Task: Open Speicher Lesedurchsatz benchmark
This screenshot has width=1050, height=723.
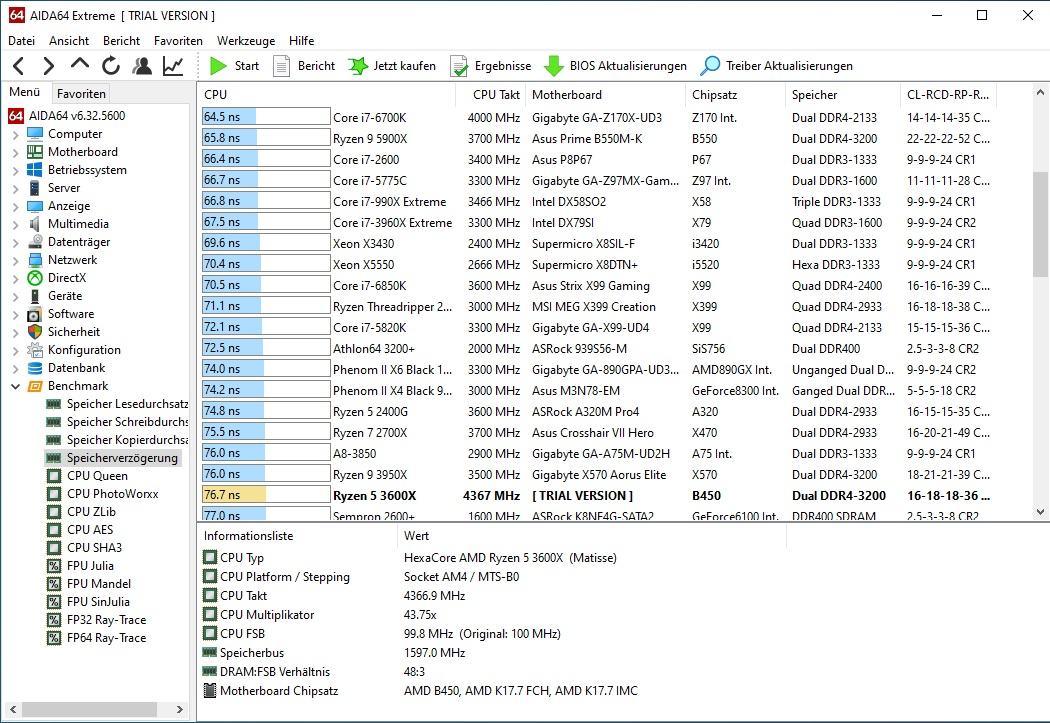Action: (127, 404)
